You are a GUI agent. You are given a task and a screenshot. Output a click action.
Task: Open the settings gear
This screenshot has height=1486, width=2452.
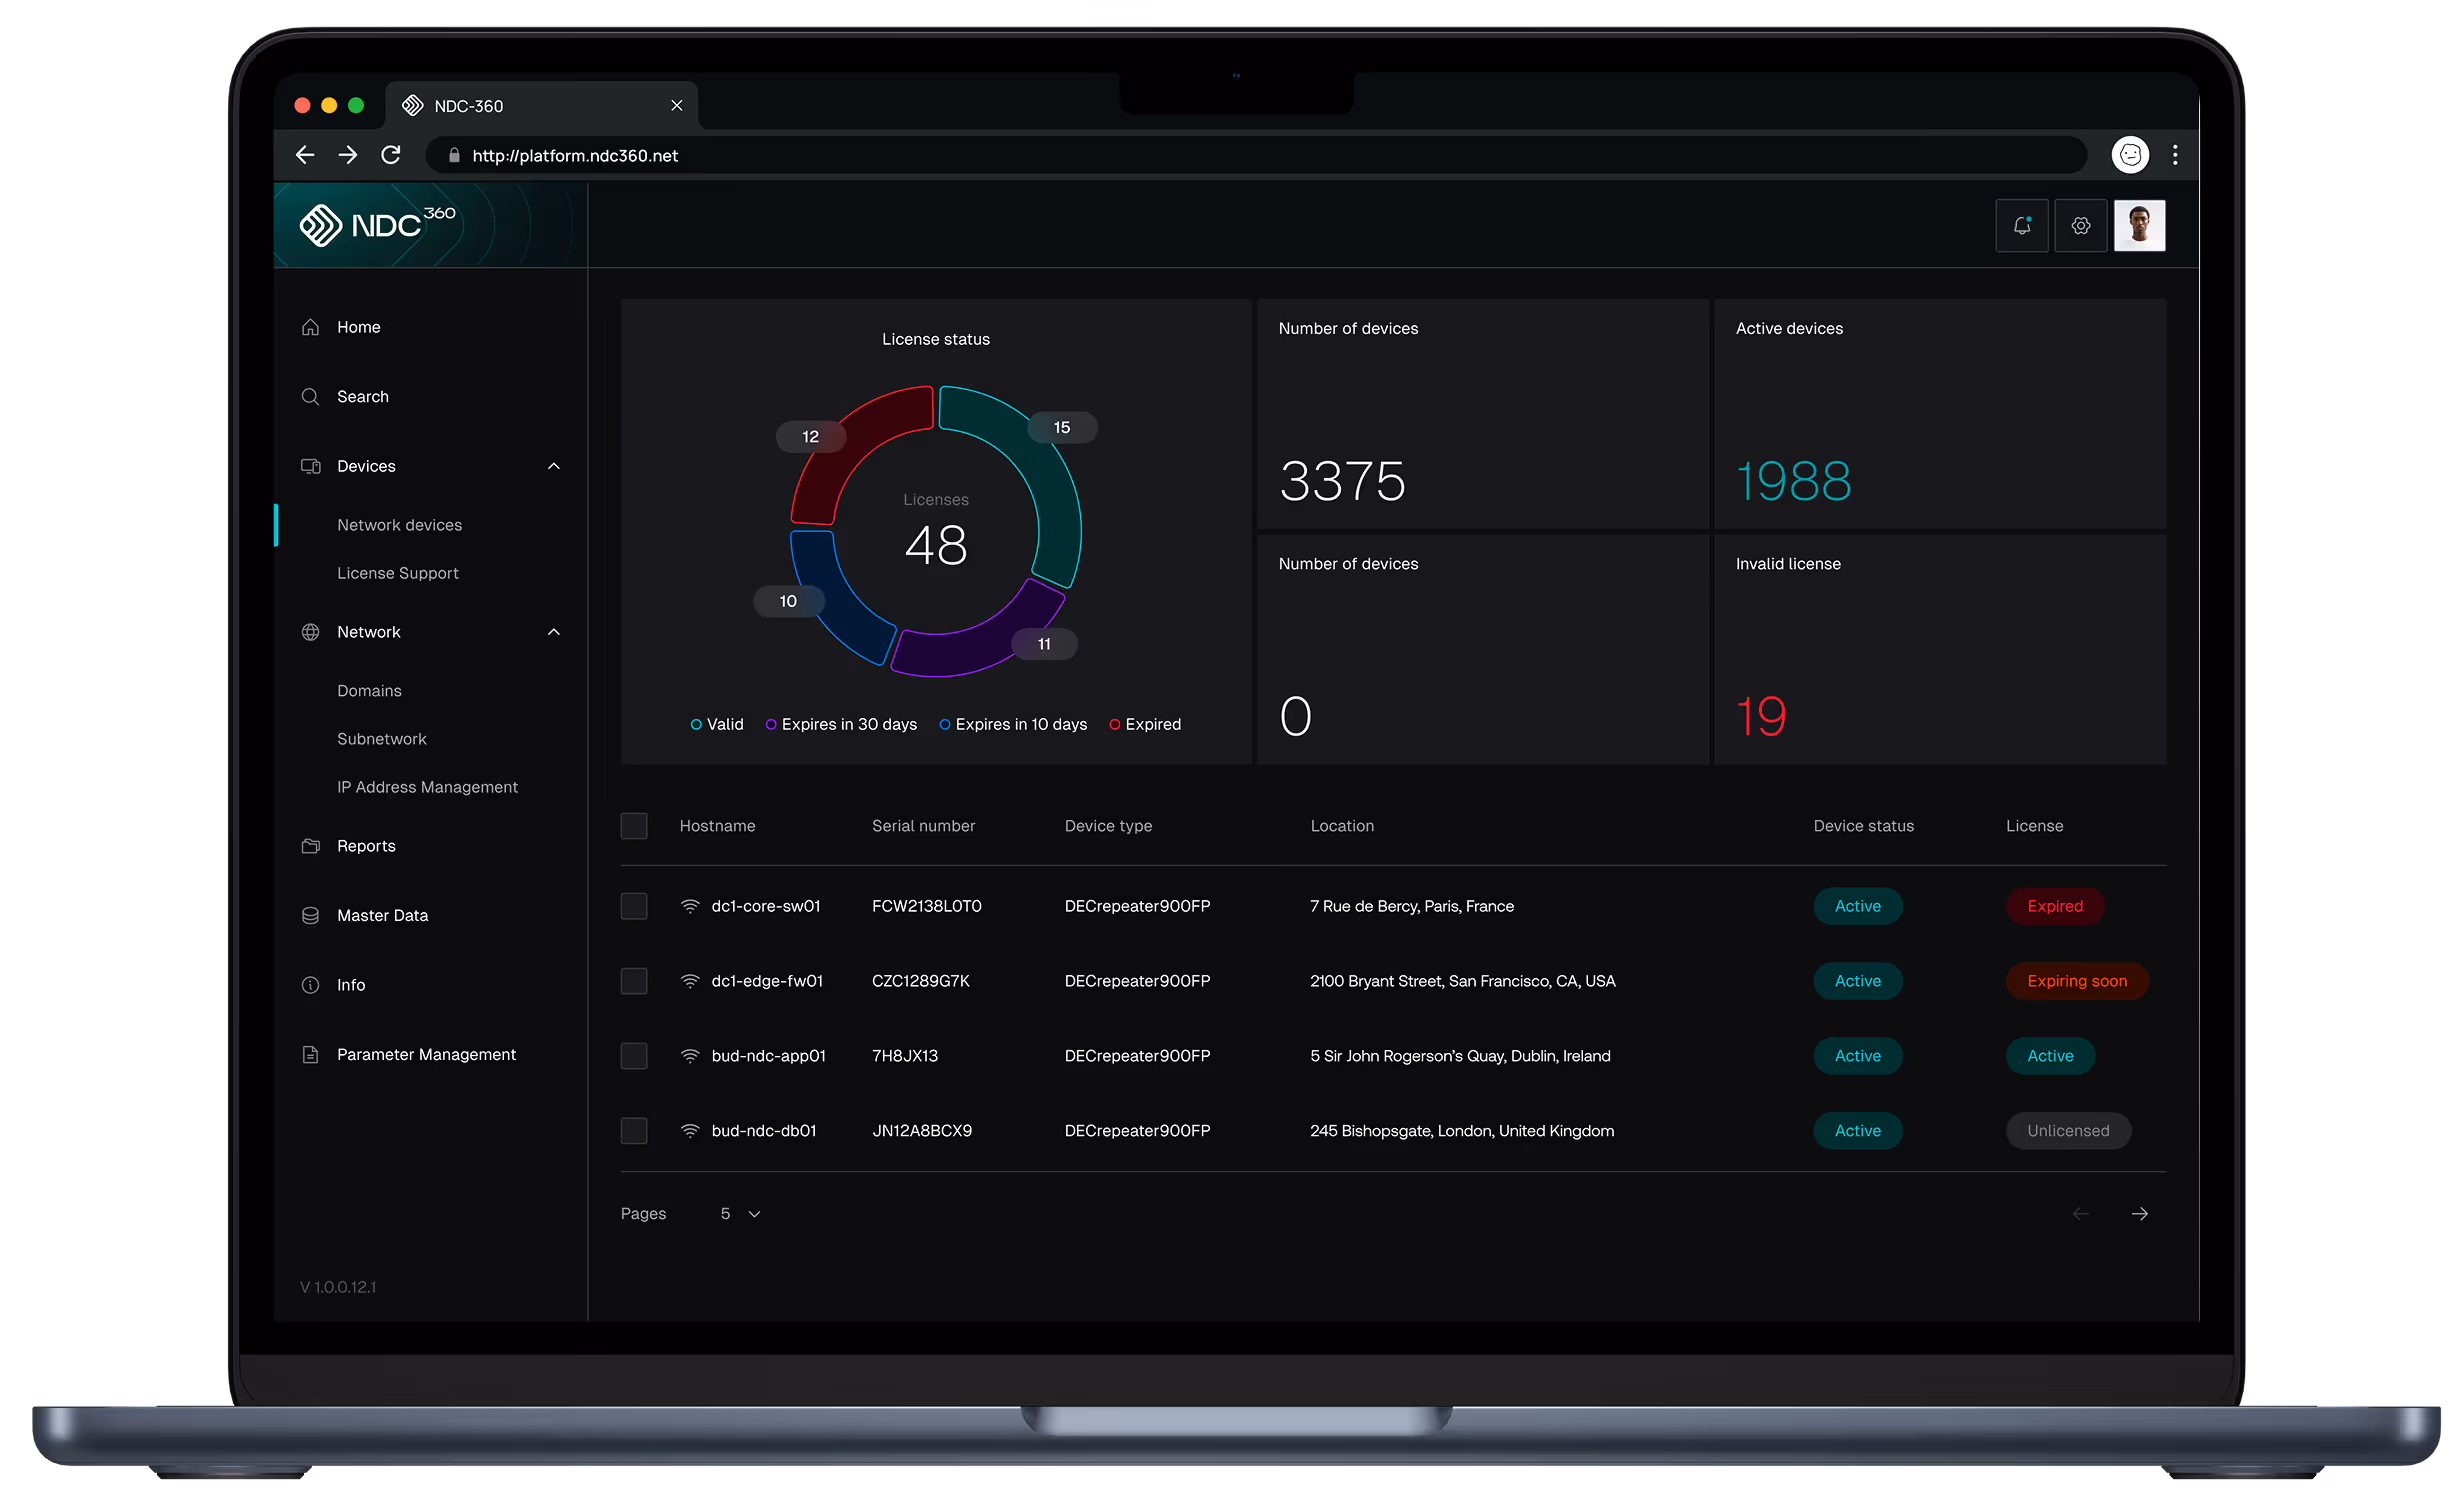[x=2081, y=225]
